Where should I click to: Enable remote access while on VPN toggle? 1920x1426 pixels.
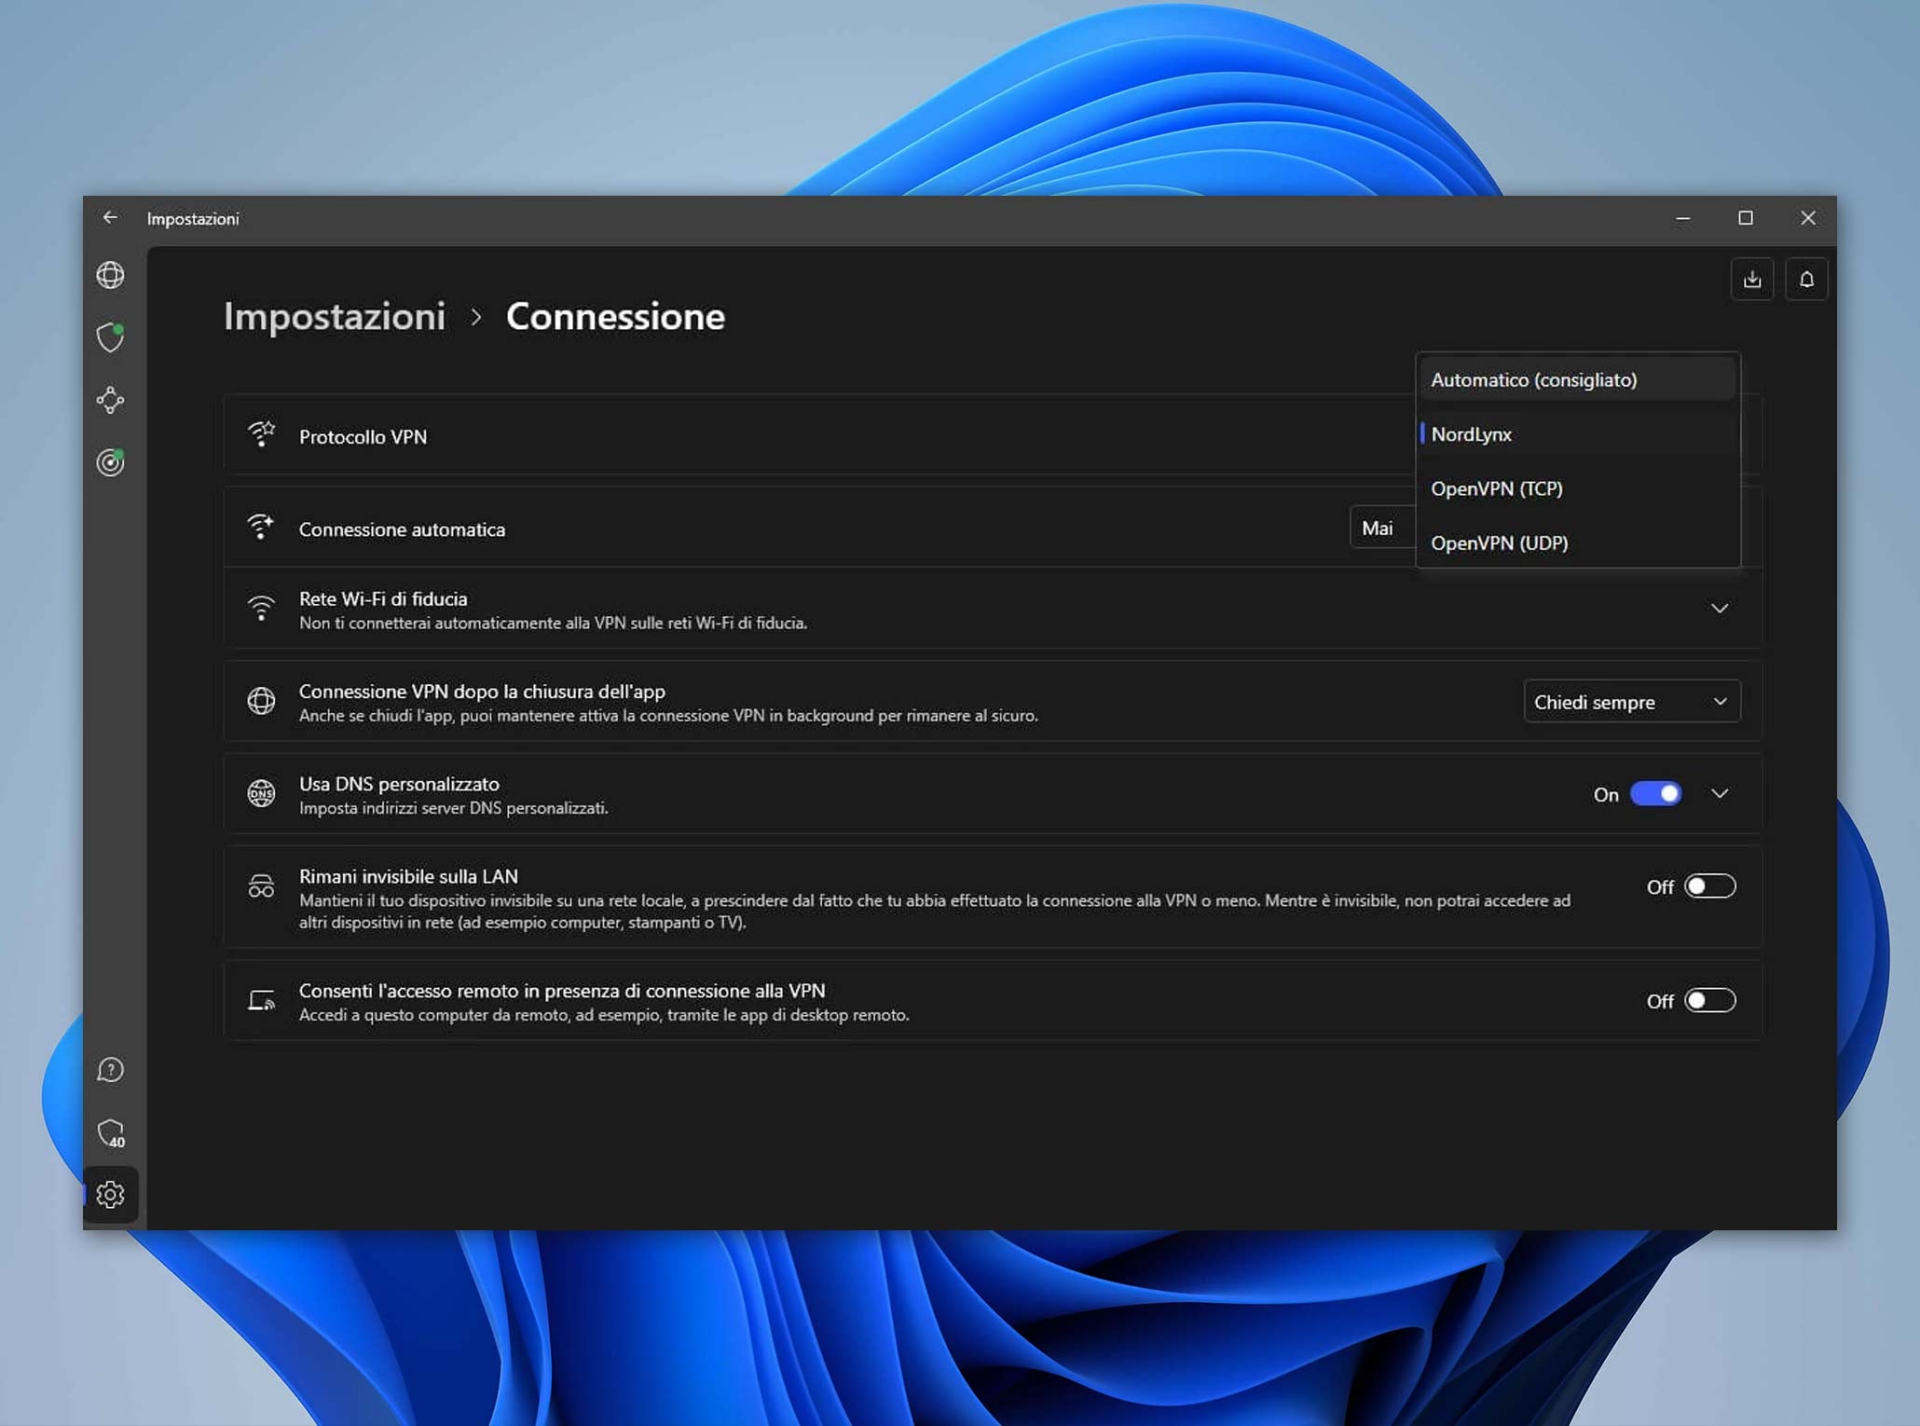(1709, 1001)
